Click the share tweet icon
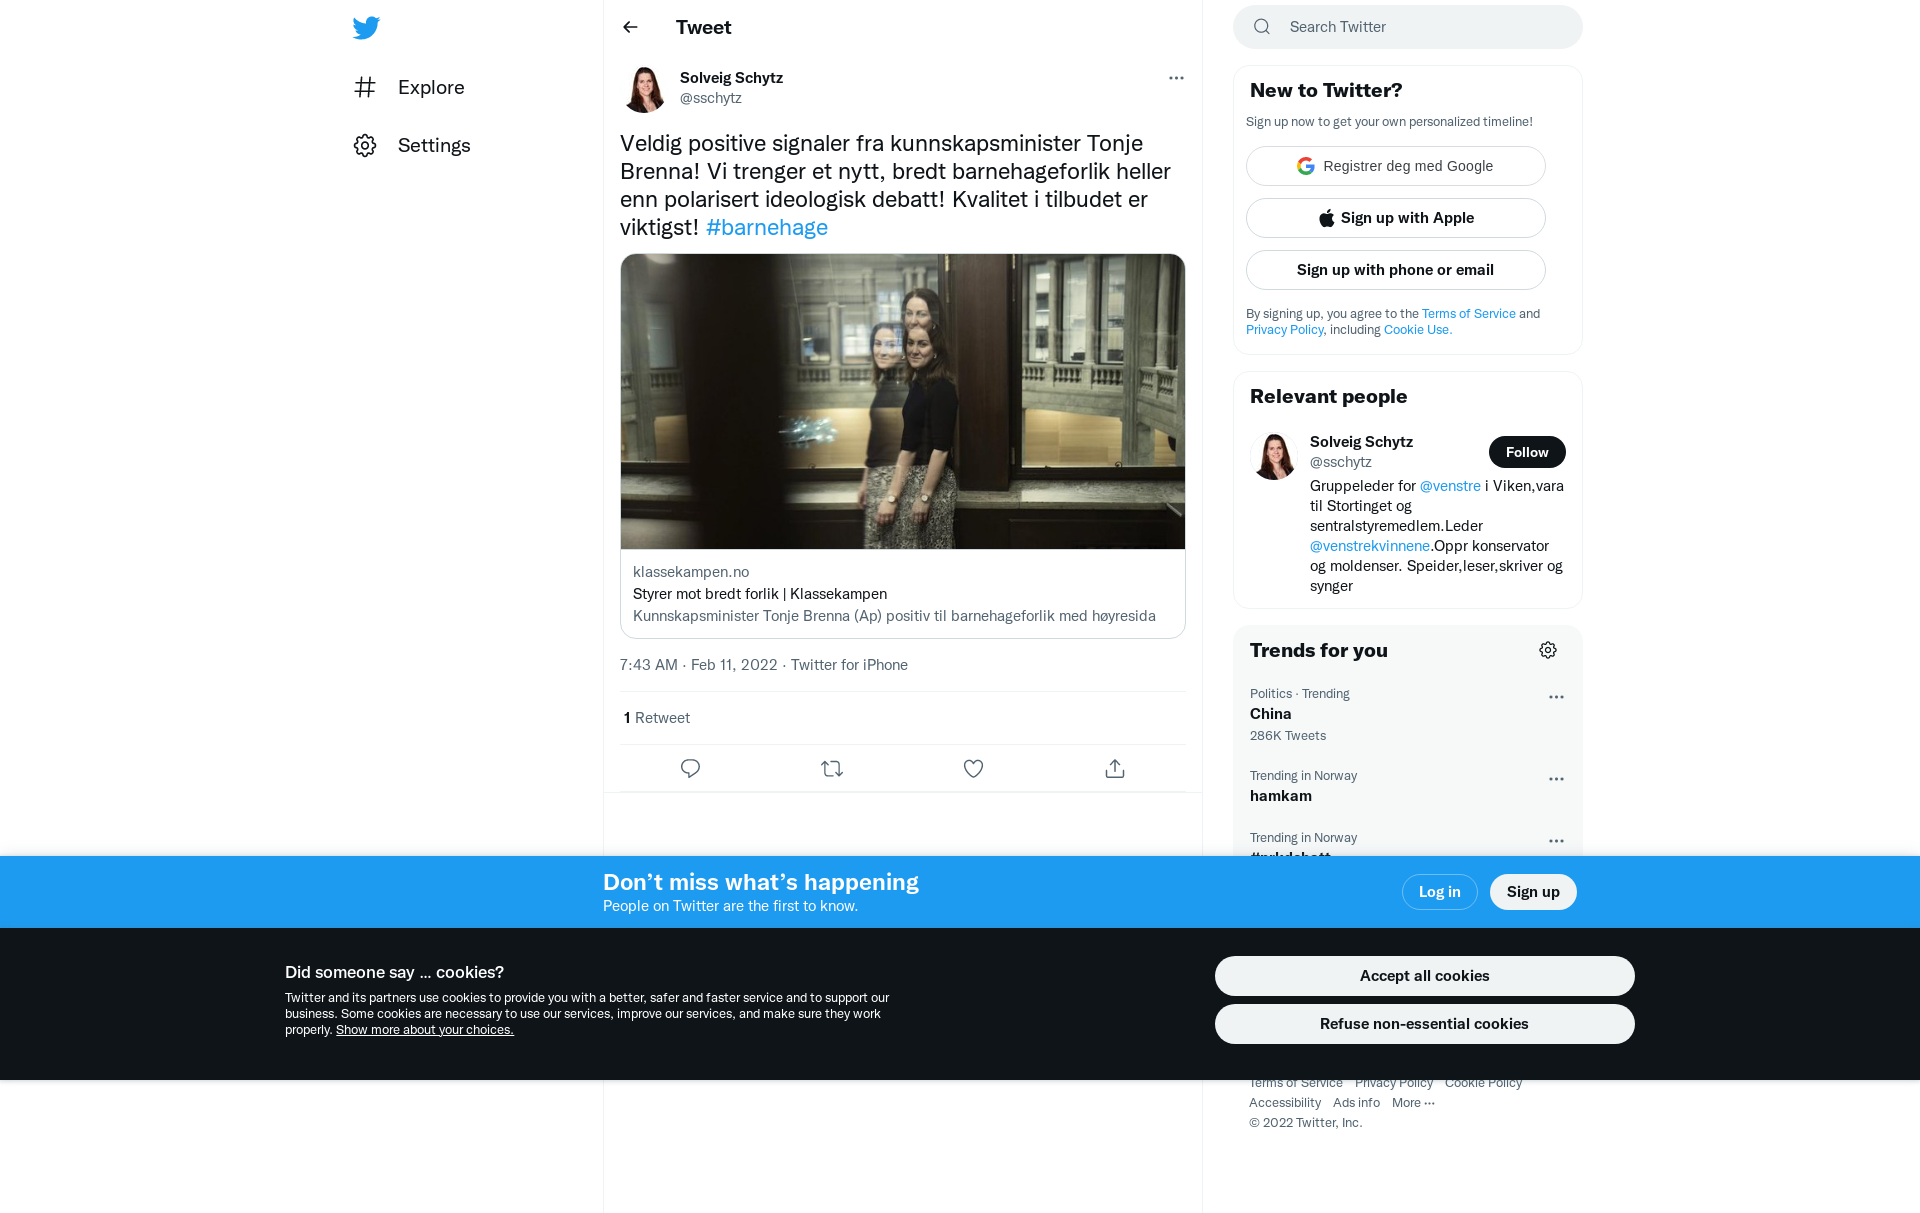 (x=1115, y=768)
